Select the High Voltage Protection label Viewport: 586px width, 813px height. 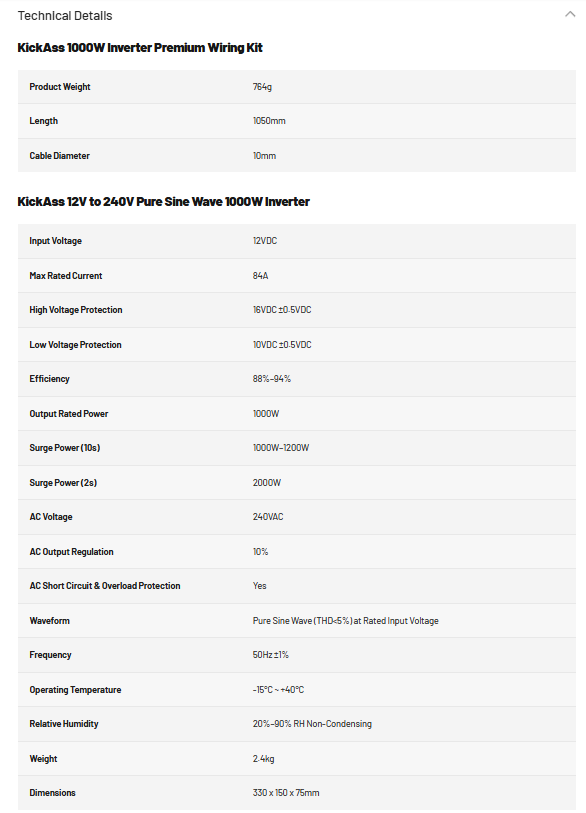click(76, 310)
